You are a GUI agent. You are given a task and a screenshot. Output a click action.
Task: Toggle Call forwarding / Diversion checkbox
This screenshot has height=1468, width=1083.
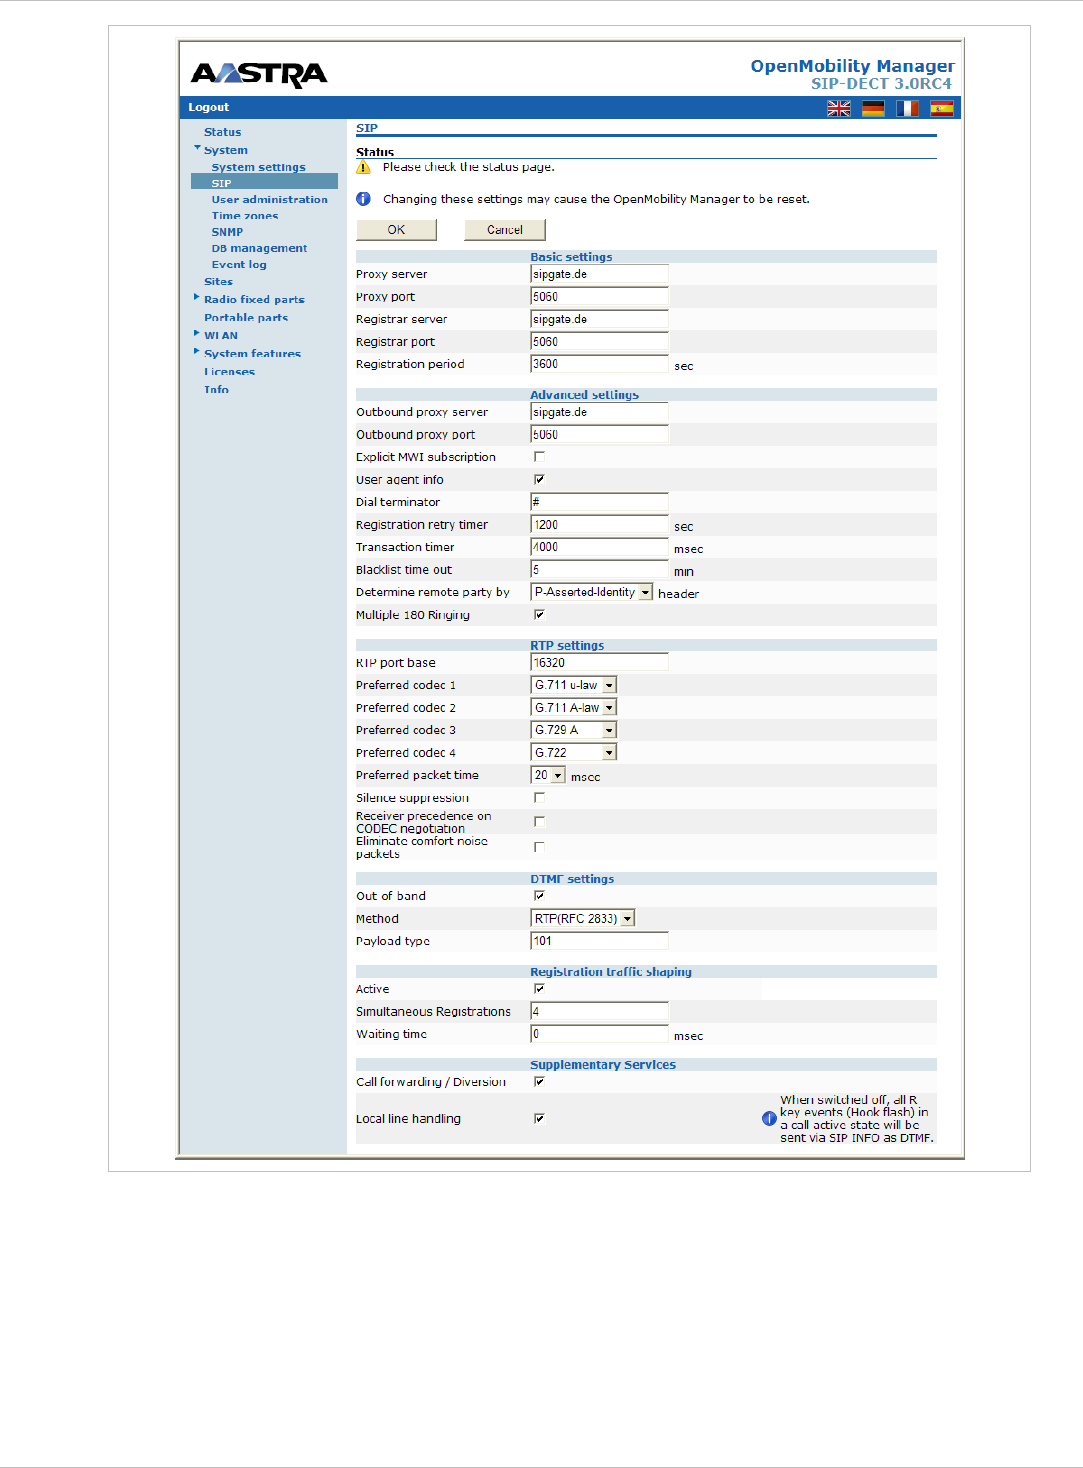pos(539,1082)
